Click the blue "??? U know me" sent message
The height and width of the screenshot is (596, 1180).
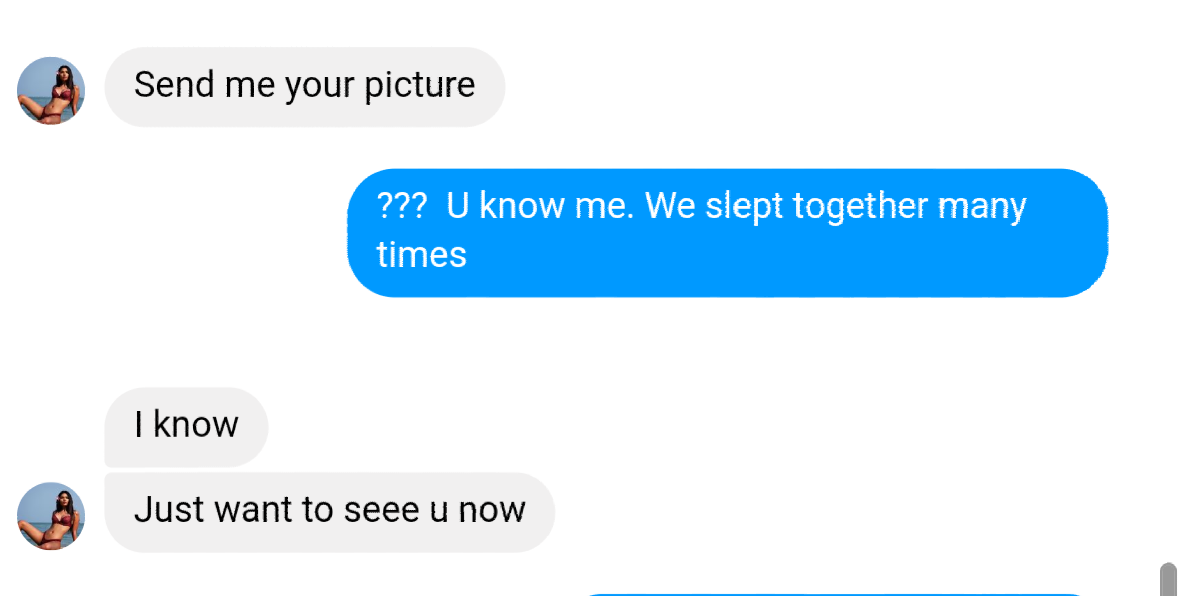tap(727, 232)
